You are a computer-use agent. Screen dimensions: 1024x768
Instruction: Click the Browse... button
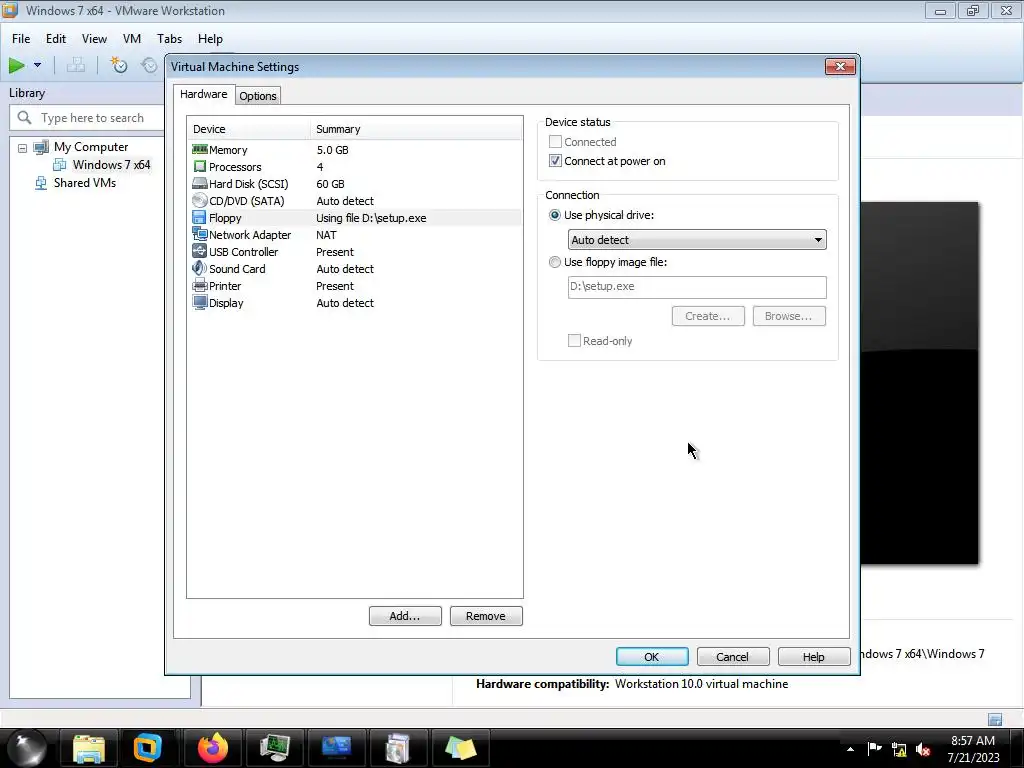click(789, 316)
